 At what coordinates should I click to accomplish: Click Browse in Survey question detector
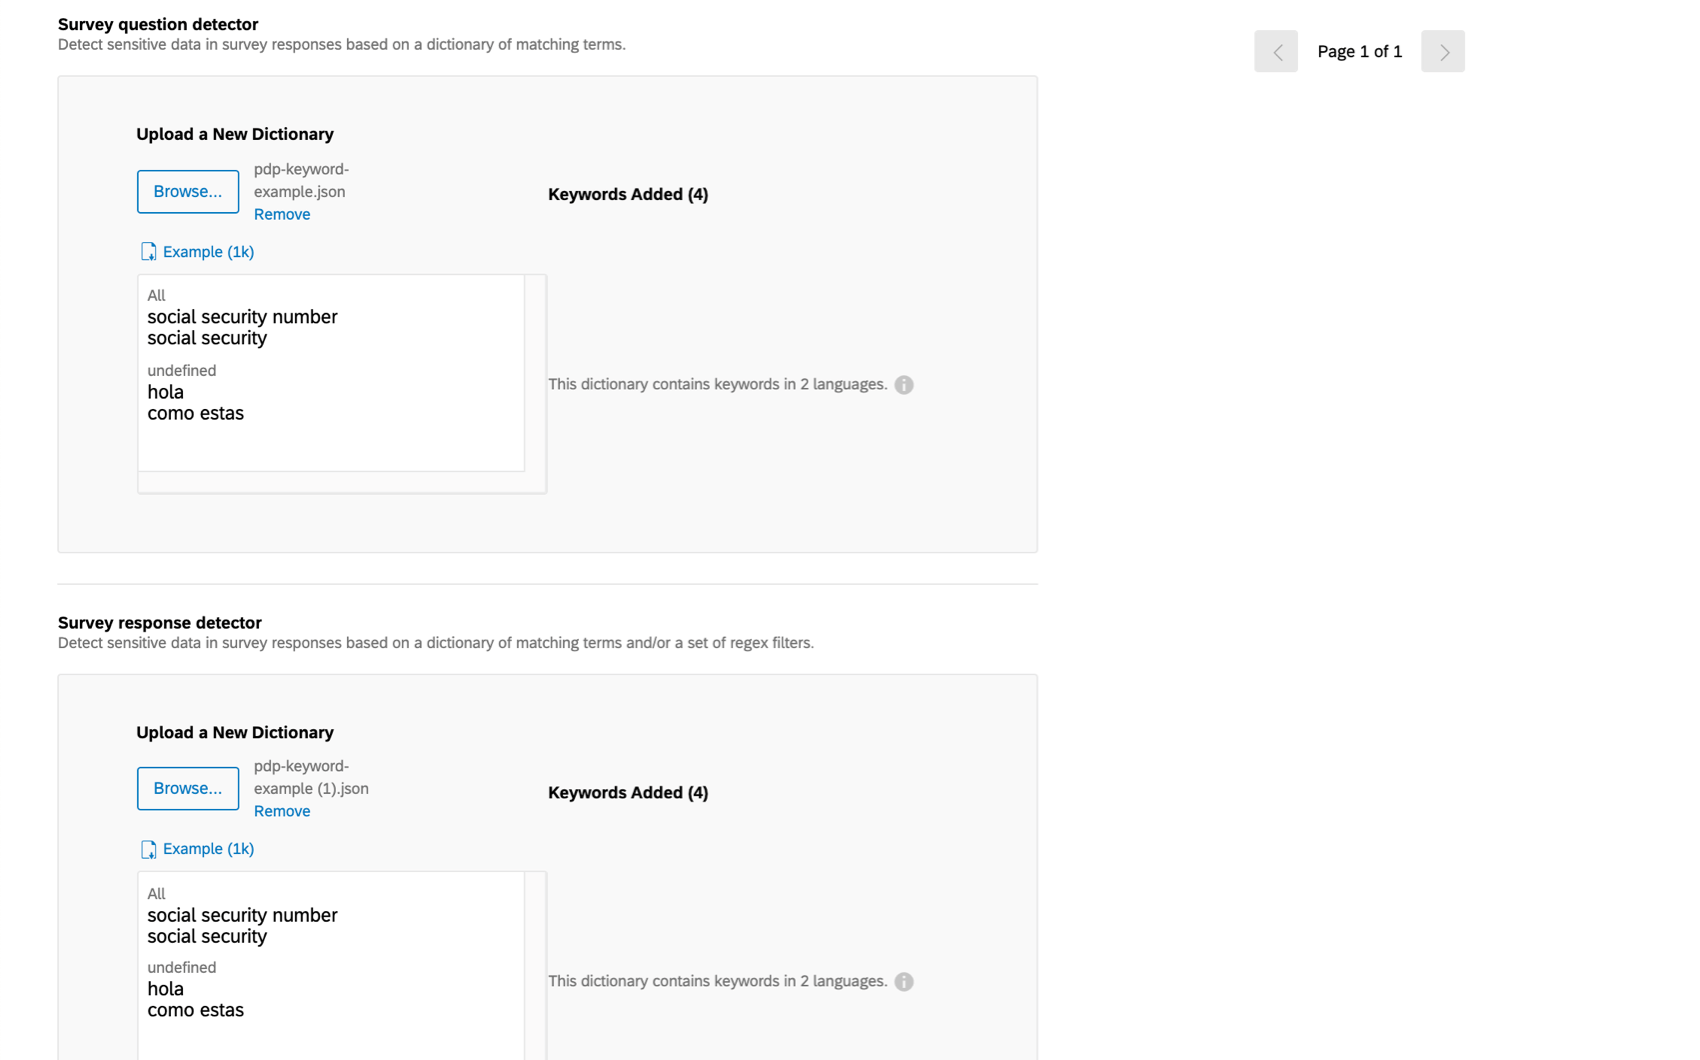(x=188, y=191)
